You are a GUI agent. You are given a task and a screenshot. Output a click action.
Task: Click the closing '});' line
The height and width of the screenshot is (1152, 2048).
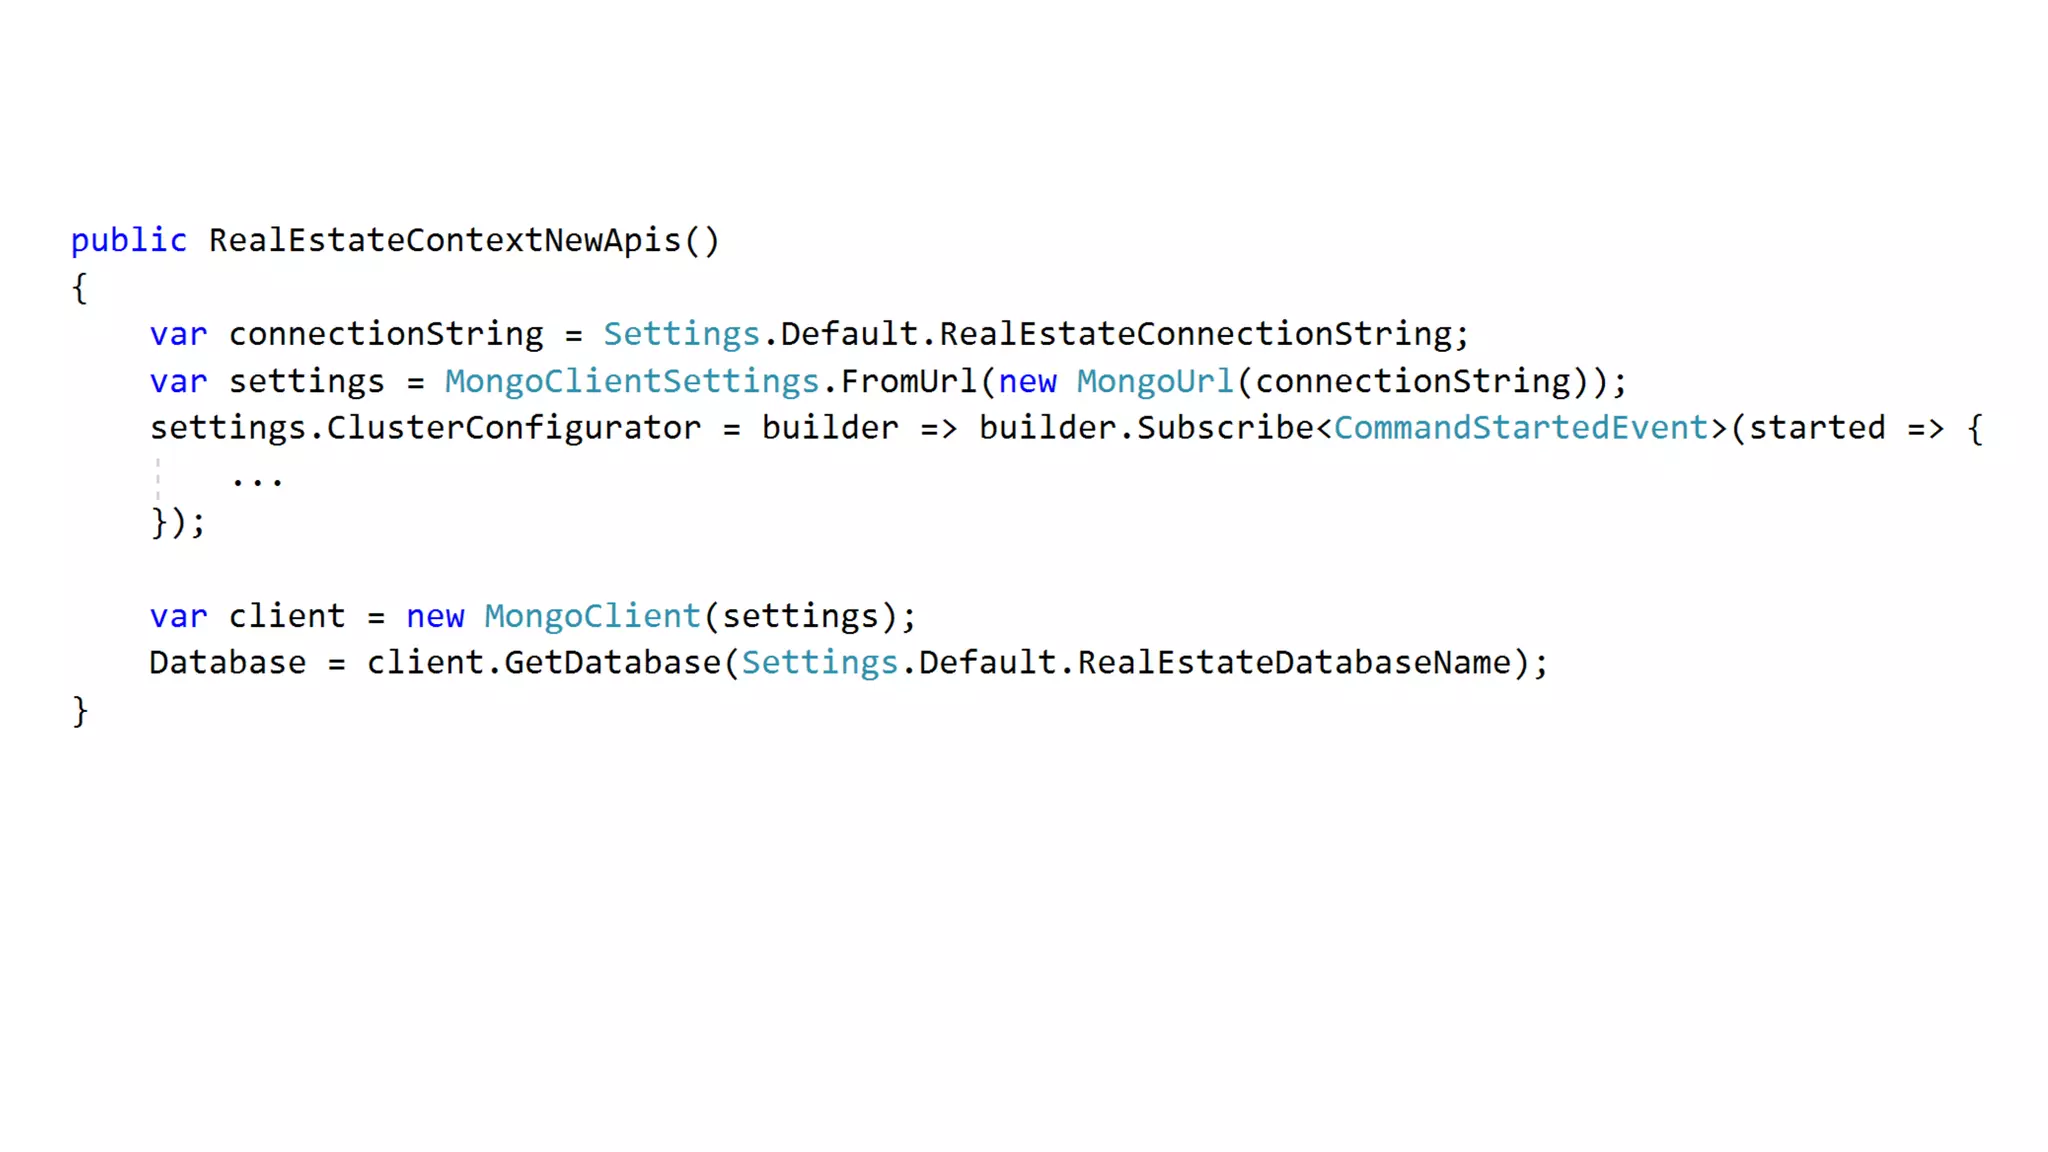point(178,522)
